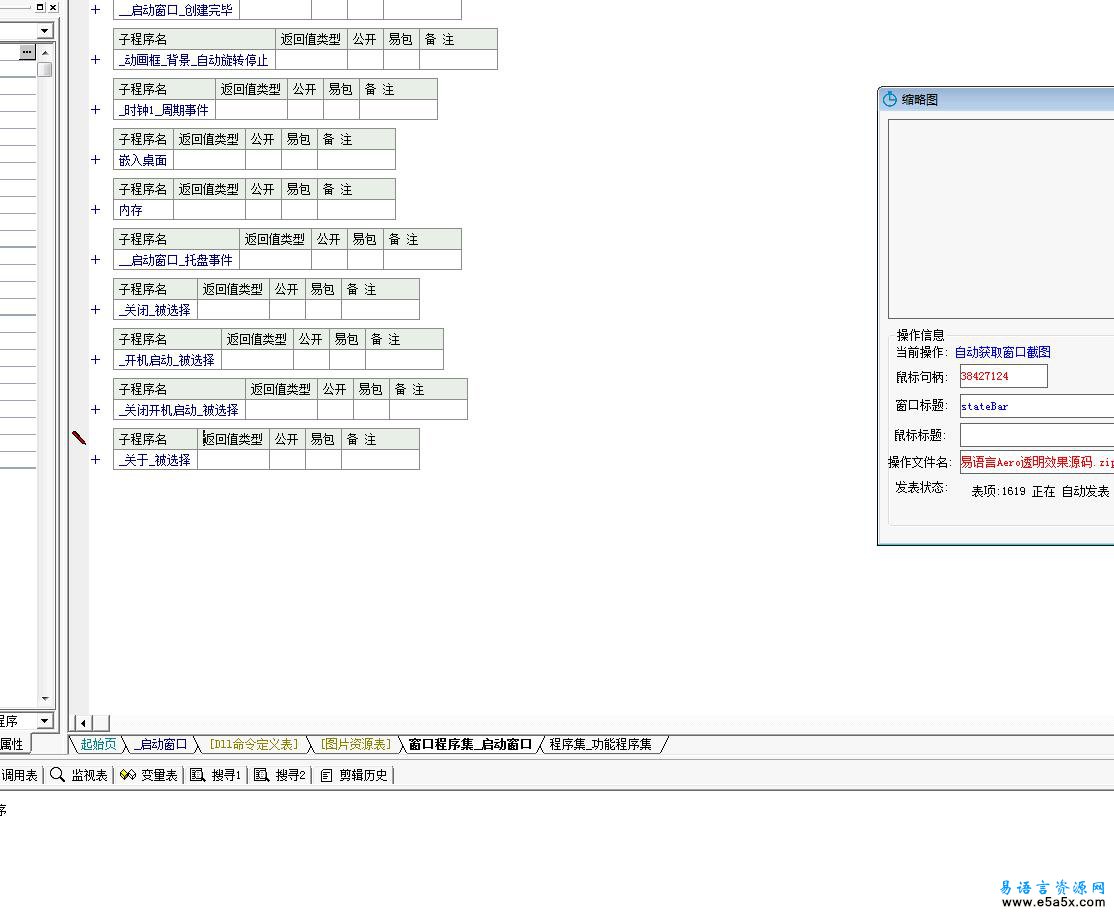Expand the _时钟1_周期事件 subroutine
This screenshot has height=915, width=1114.
96,110
